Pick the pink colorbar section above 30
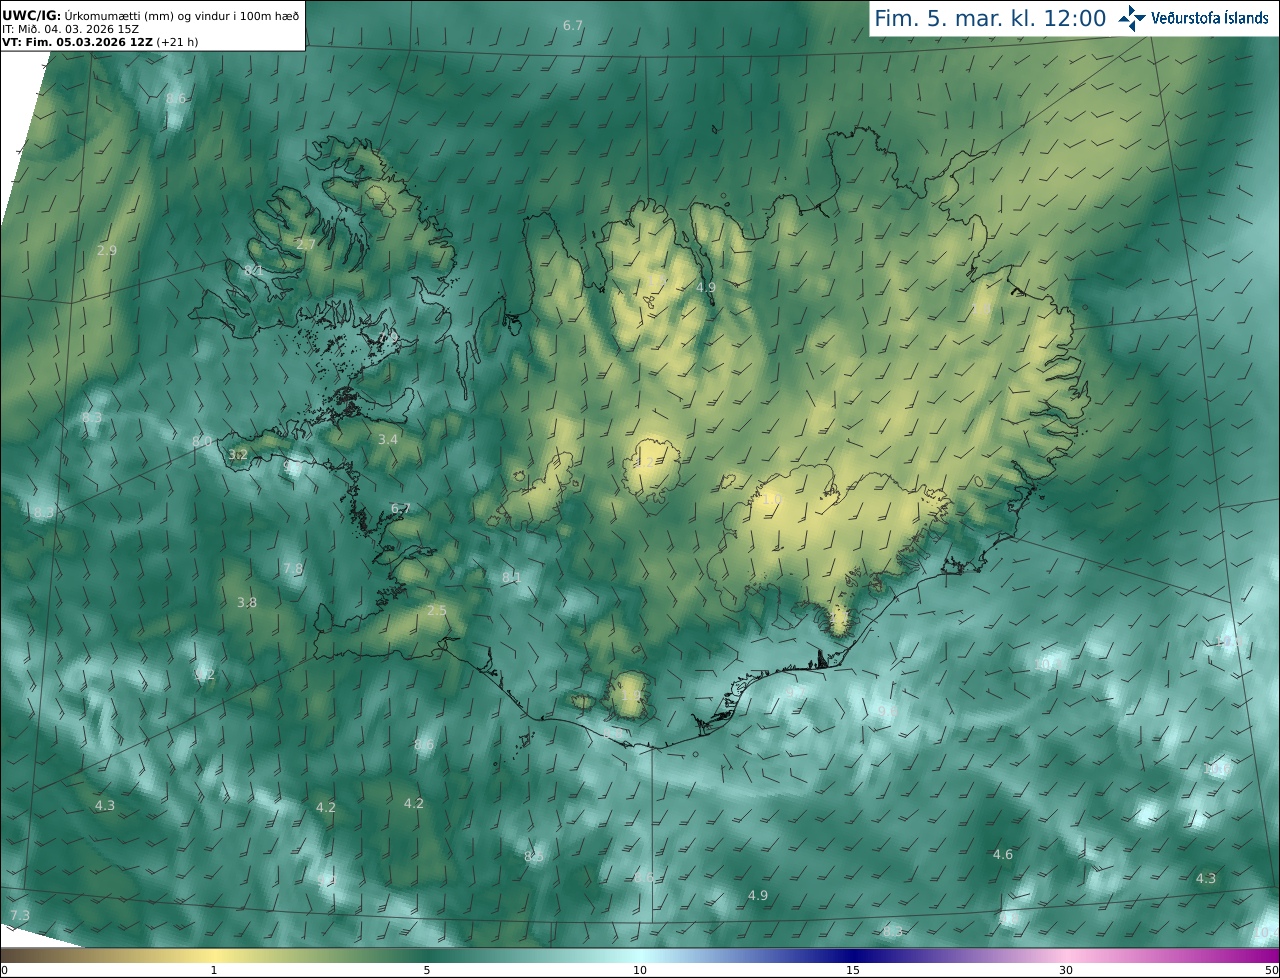The width and height of the screenshot is (1280, 978). (1066, 955)
